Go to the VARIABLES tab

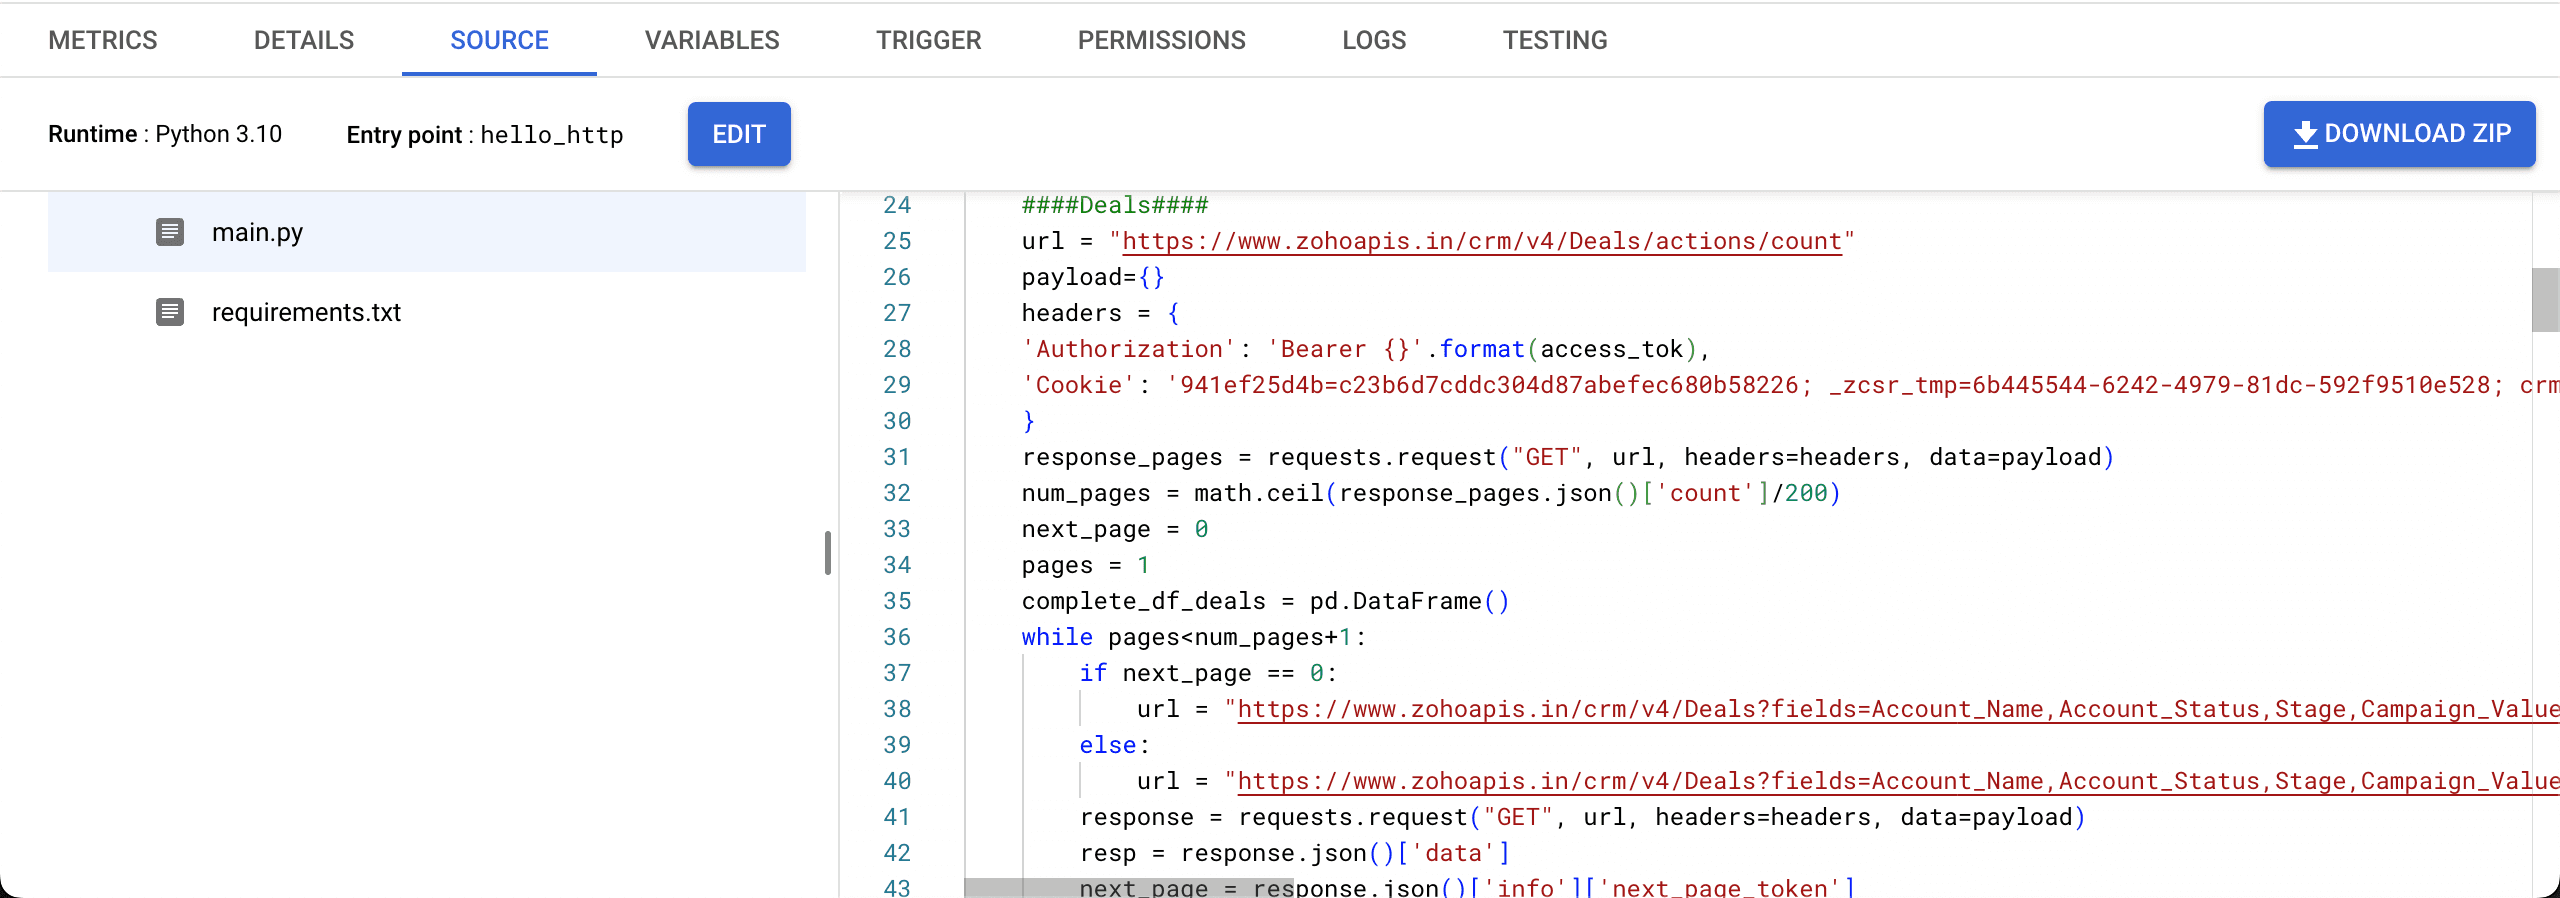point(712,40)
